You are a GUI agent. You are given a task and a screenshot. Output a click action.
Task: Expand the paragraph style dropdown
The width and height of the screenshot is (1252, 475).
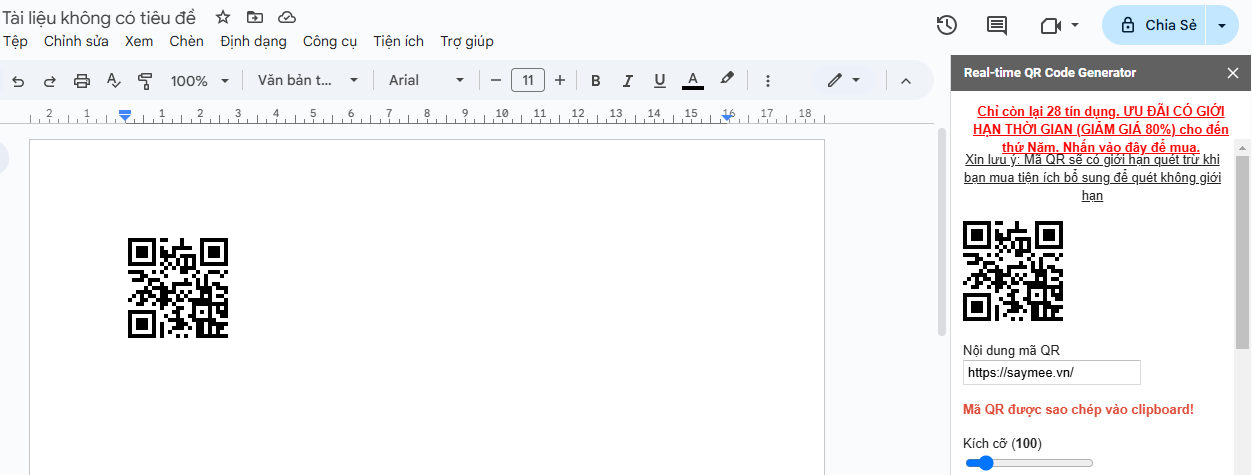(308, 81)
